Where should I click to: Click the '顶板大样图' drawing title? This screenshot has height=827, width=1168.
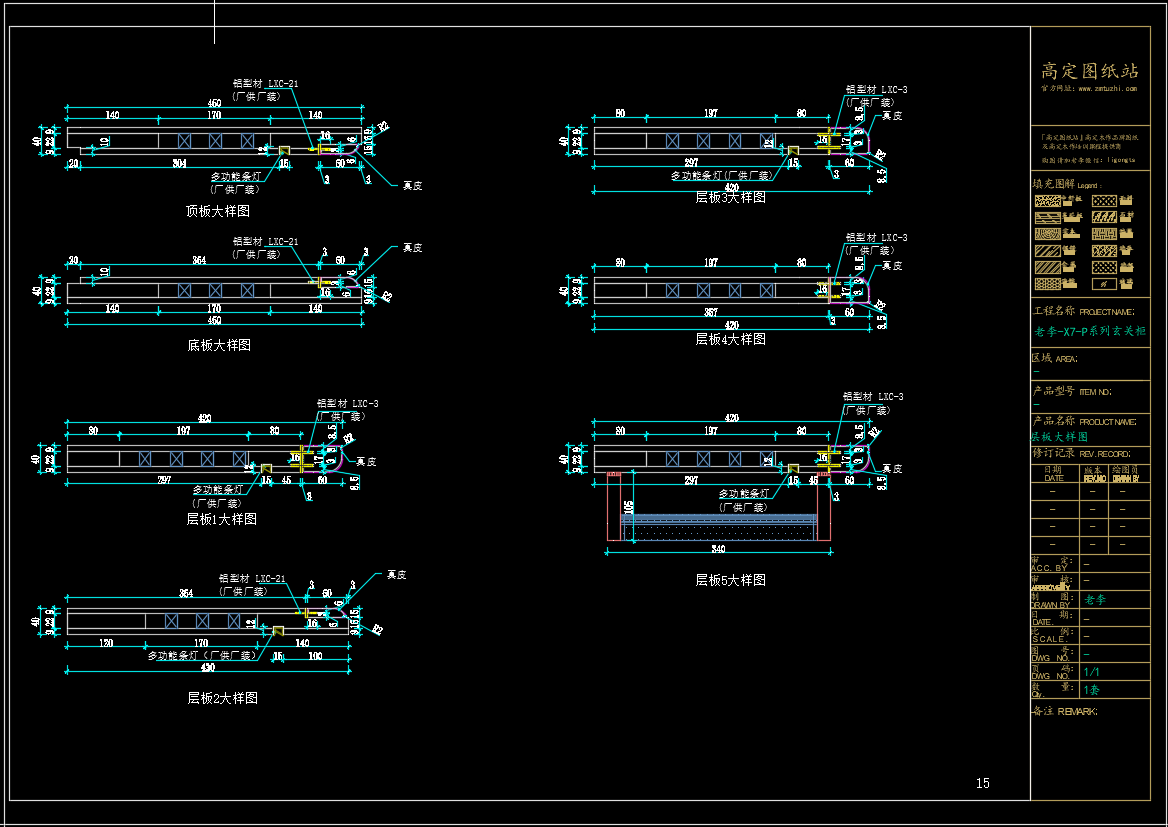point(218,211)
